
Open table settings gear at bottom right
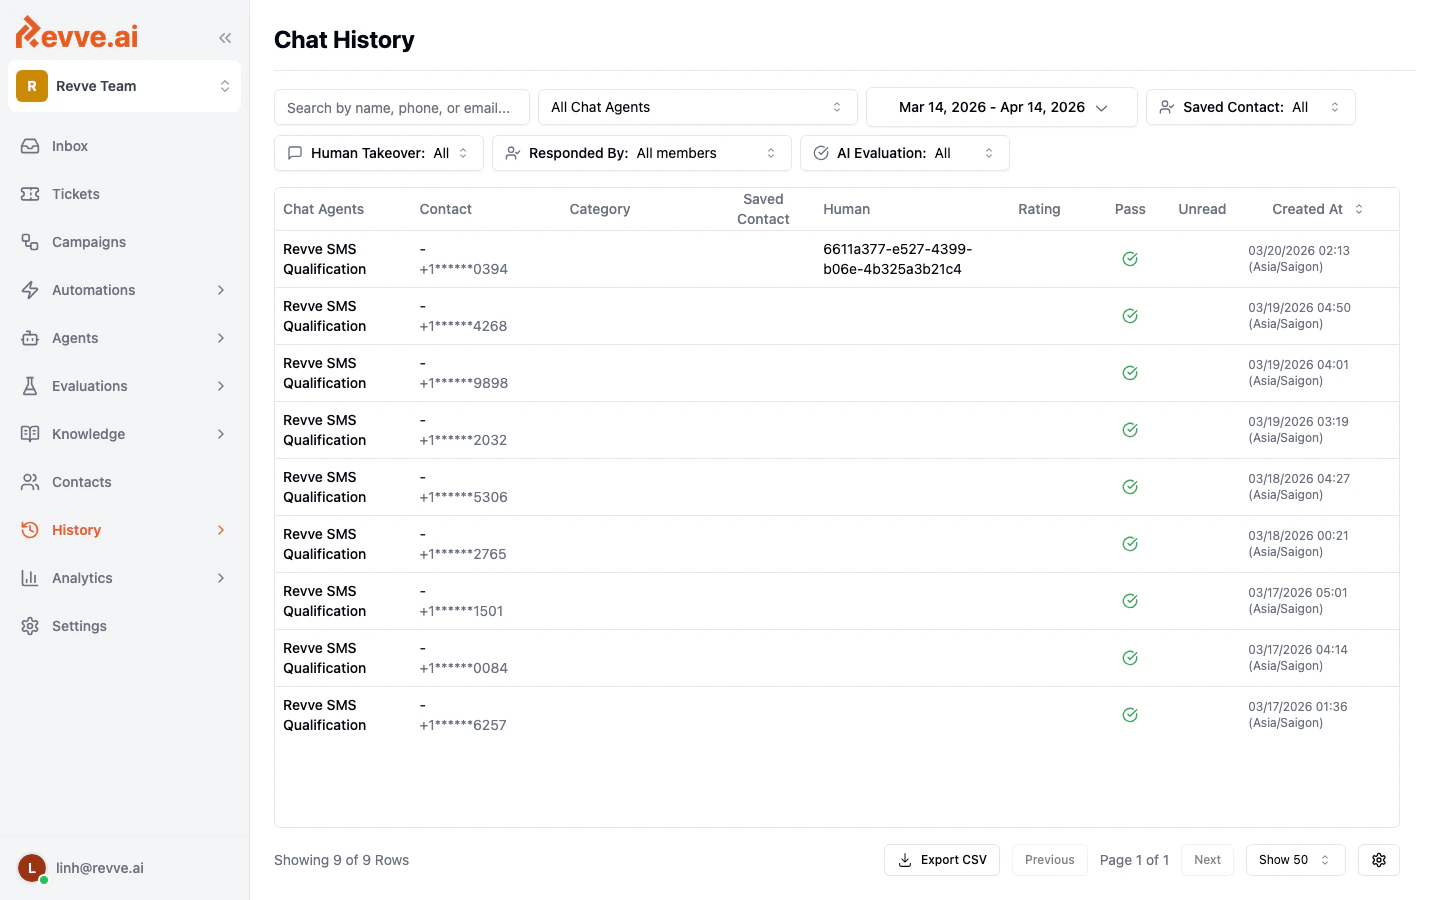(x=1379, y=860)
